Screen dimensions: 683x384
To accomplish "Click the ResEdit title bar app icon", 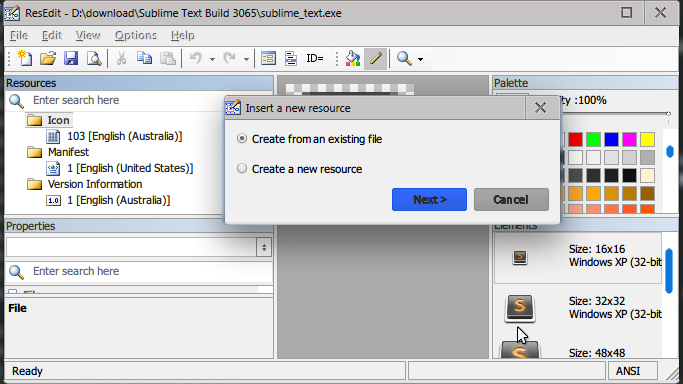I will click(12, 13).
